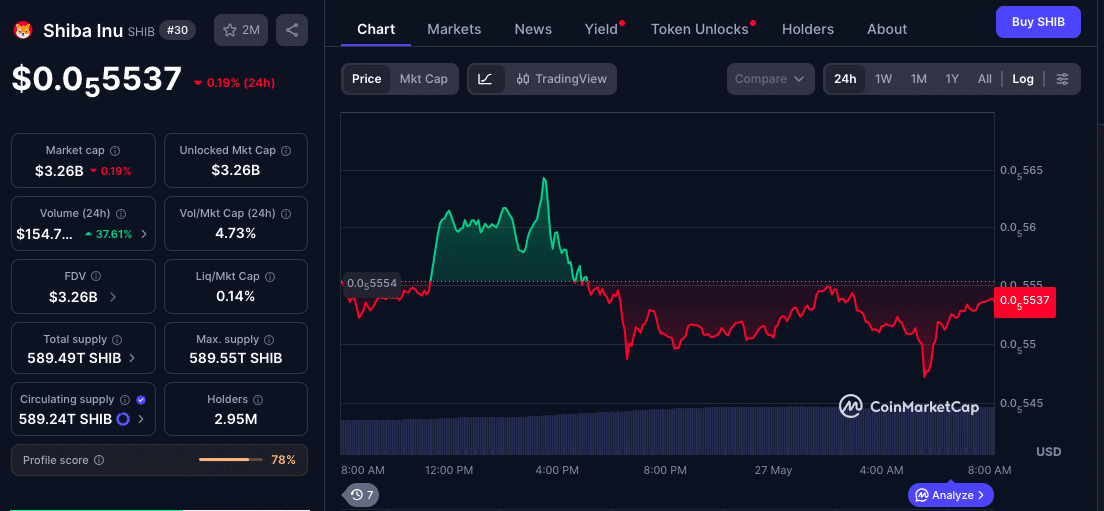Click Volume (24h) info icon
The height and width of the screenshot is (511, 1104).
pos(121,214)
